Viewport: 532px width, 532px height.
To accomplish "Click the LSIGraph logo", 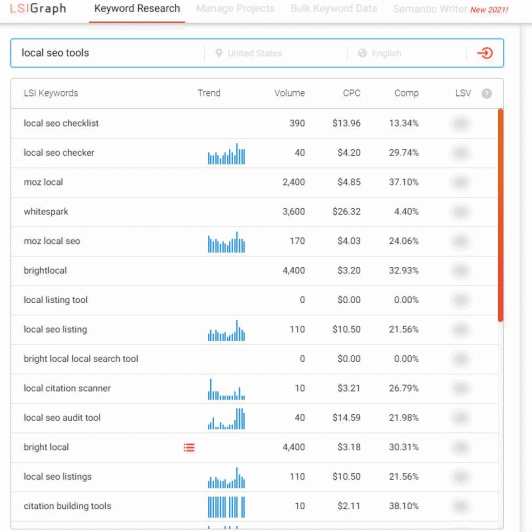I will tap(38, 8).
